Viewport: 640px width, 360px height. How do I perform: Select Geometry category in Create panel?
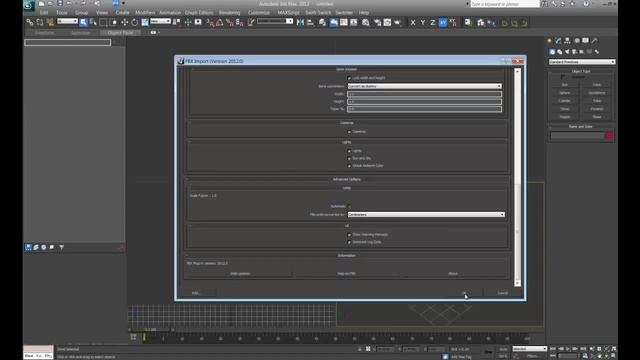[x=552, y=52]
